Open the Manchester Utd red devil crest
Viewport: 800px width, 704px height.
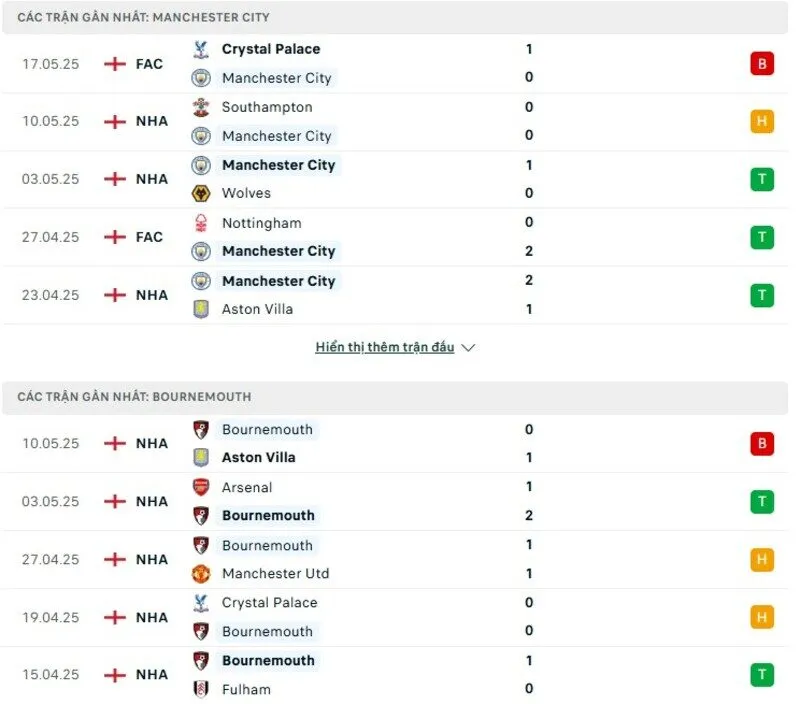(200, 574)
